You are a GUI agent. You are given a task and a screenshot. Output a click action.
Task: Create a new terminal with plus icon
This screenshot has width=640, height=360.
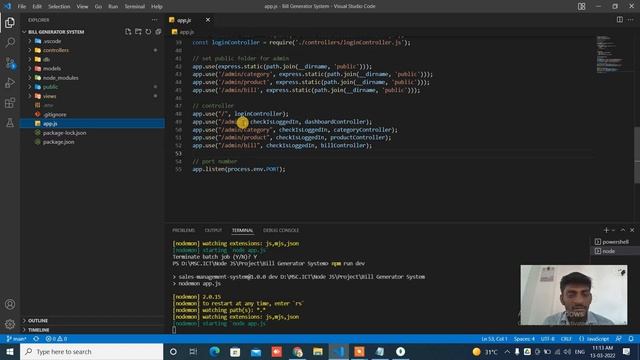tap(606, 230)
